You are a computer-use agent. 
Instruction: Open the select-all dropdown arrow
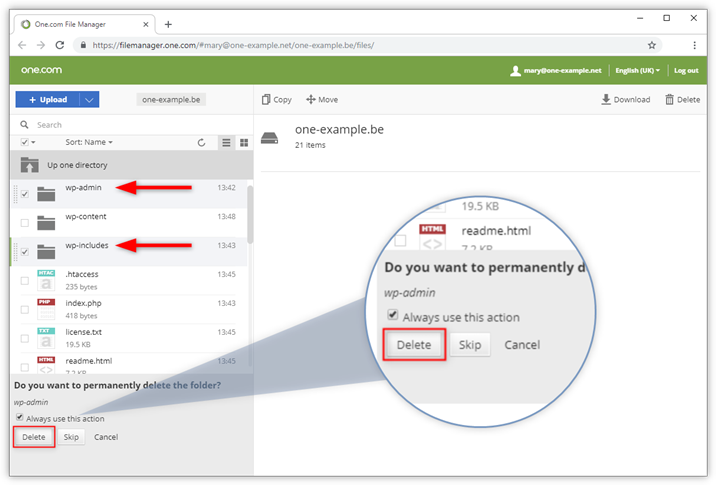[x=33, y=142]
